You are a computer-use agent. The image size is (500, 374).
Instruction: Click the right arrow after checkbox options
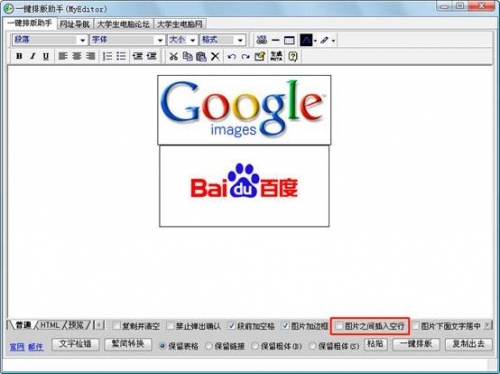(488, 325)
